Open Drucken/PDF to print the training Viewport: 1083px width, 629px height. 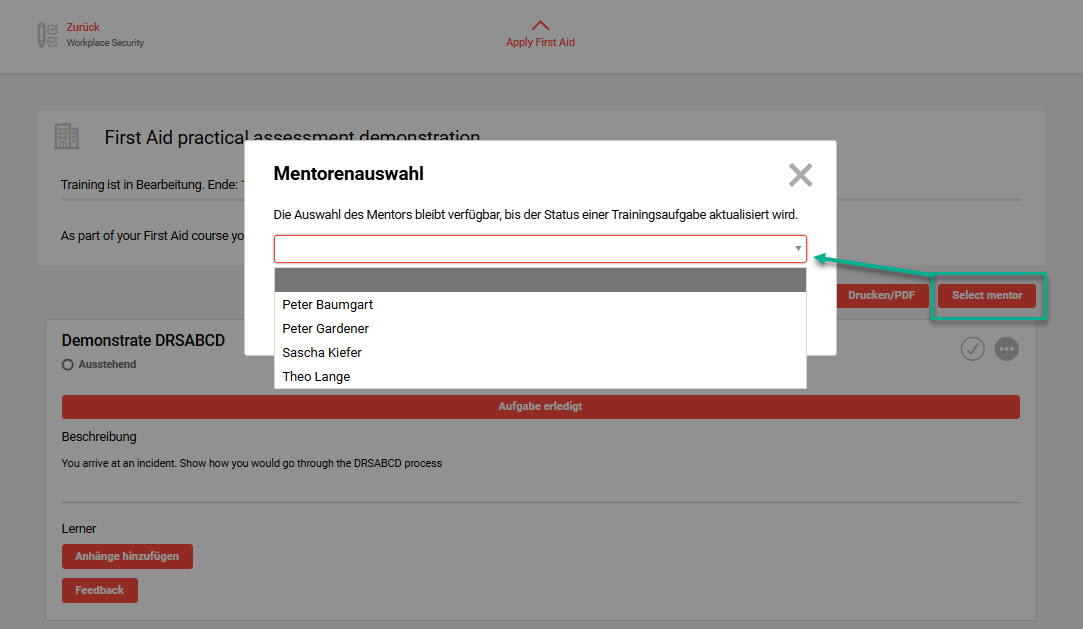[x=881, y=295]
